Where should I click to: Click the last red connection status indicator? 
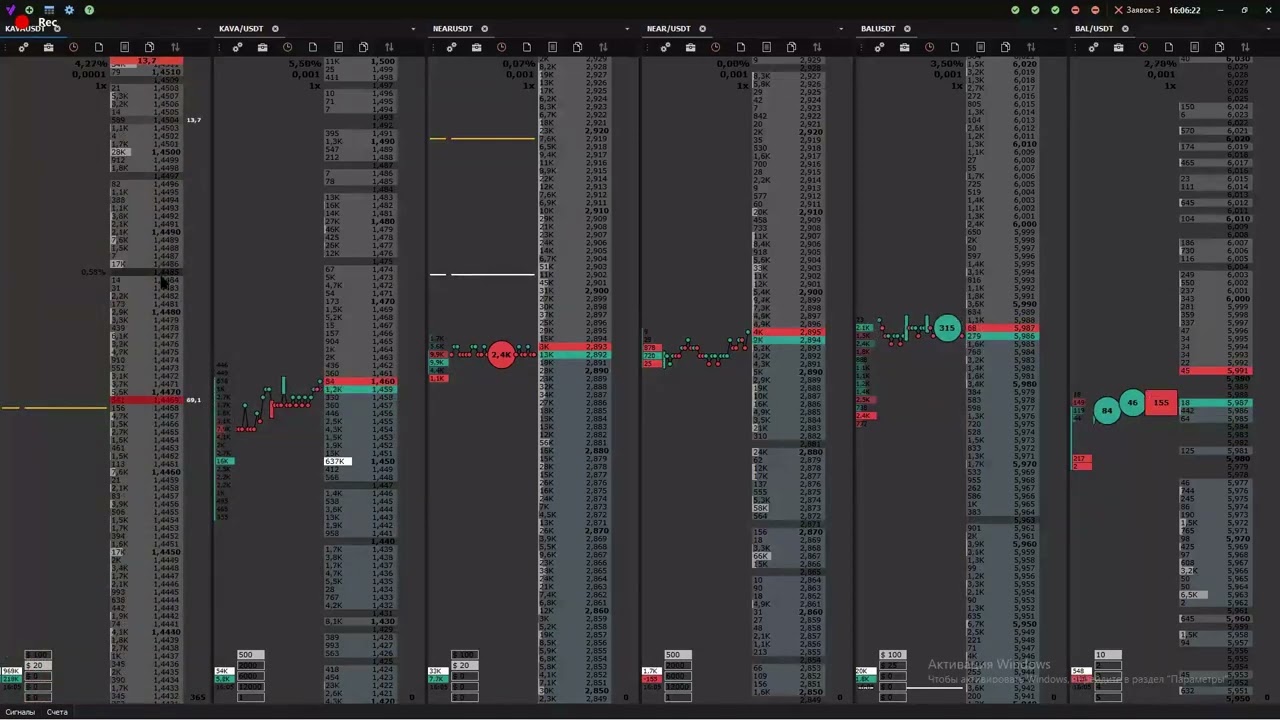click(1095, 10)
